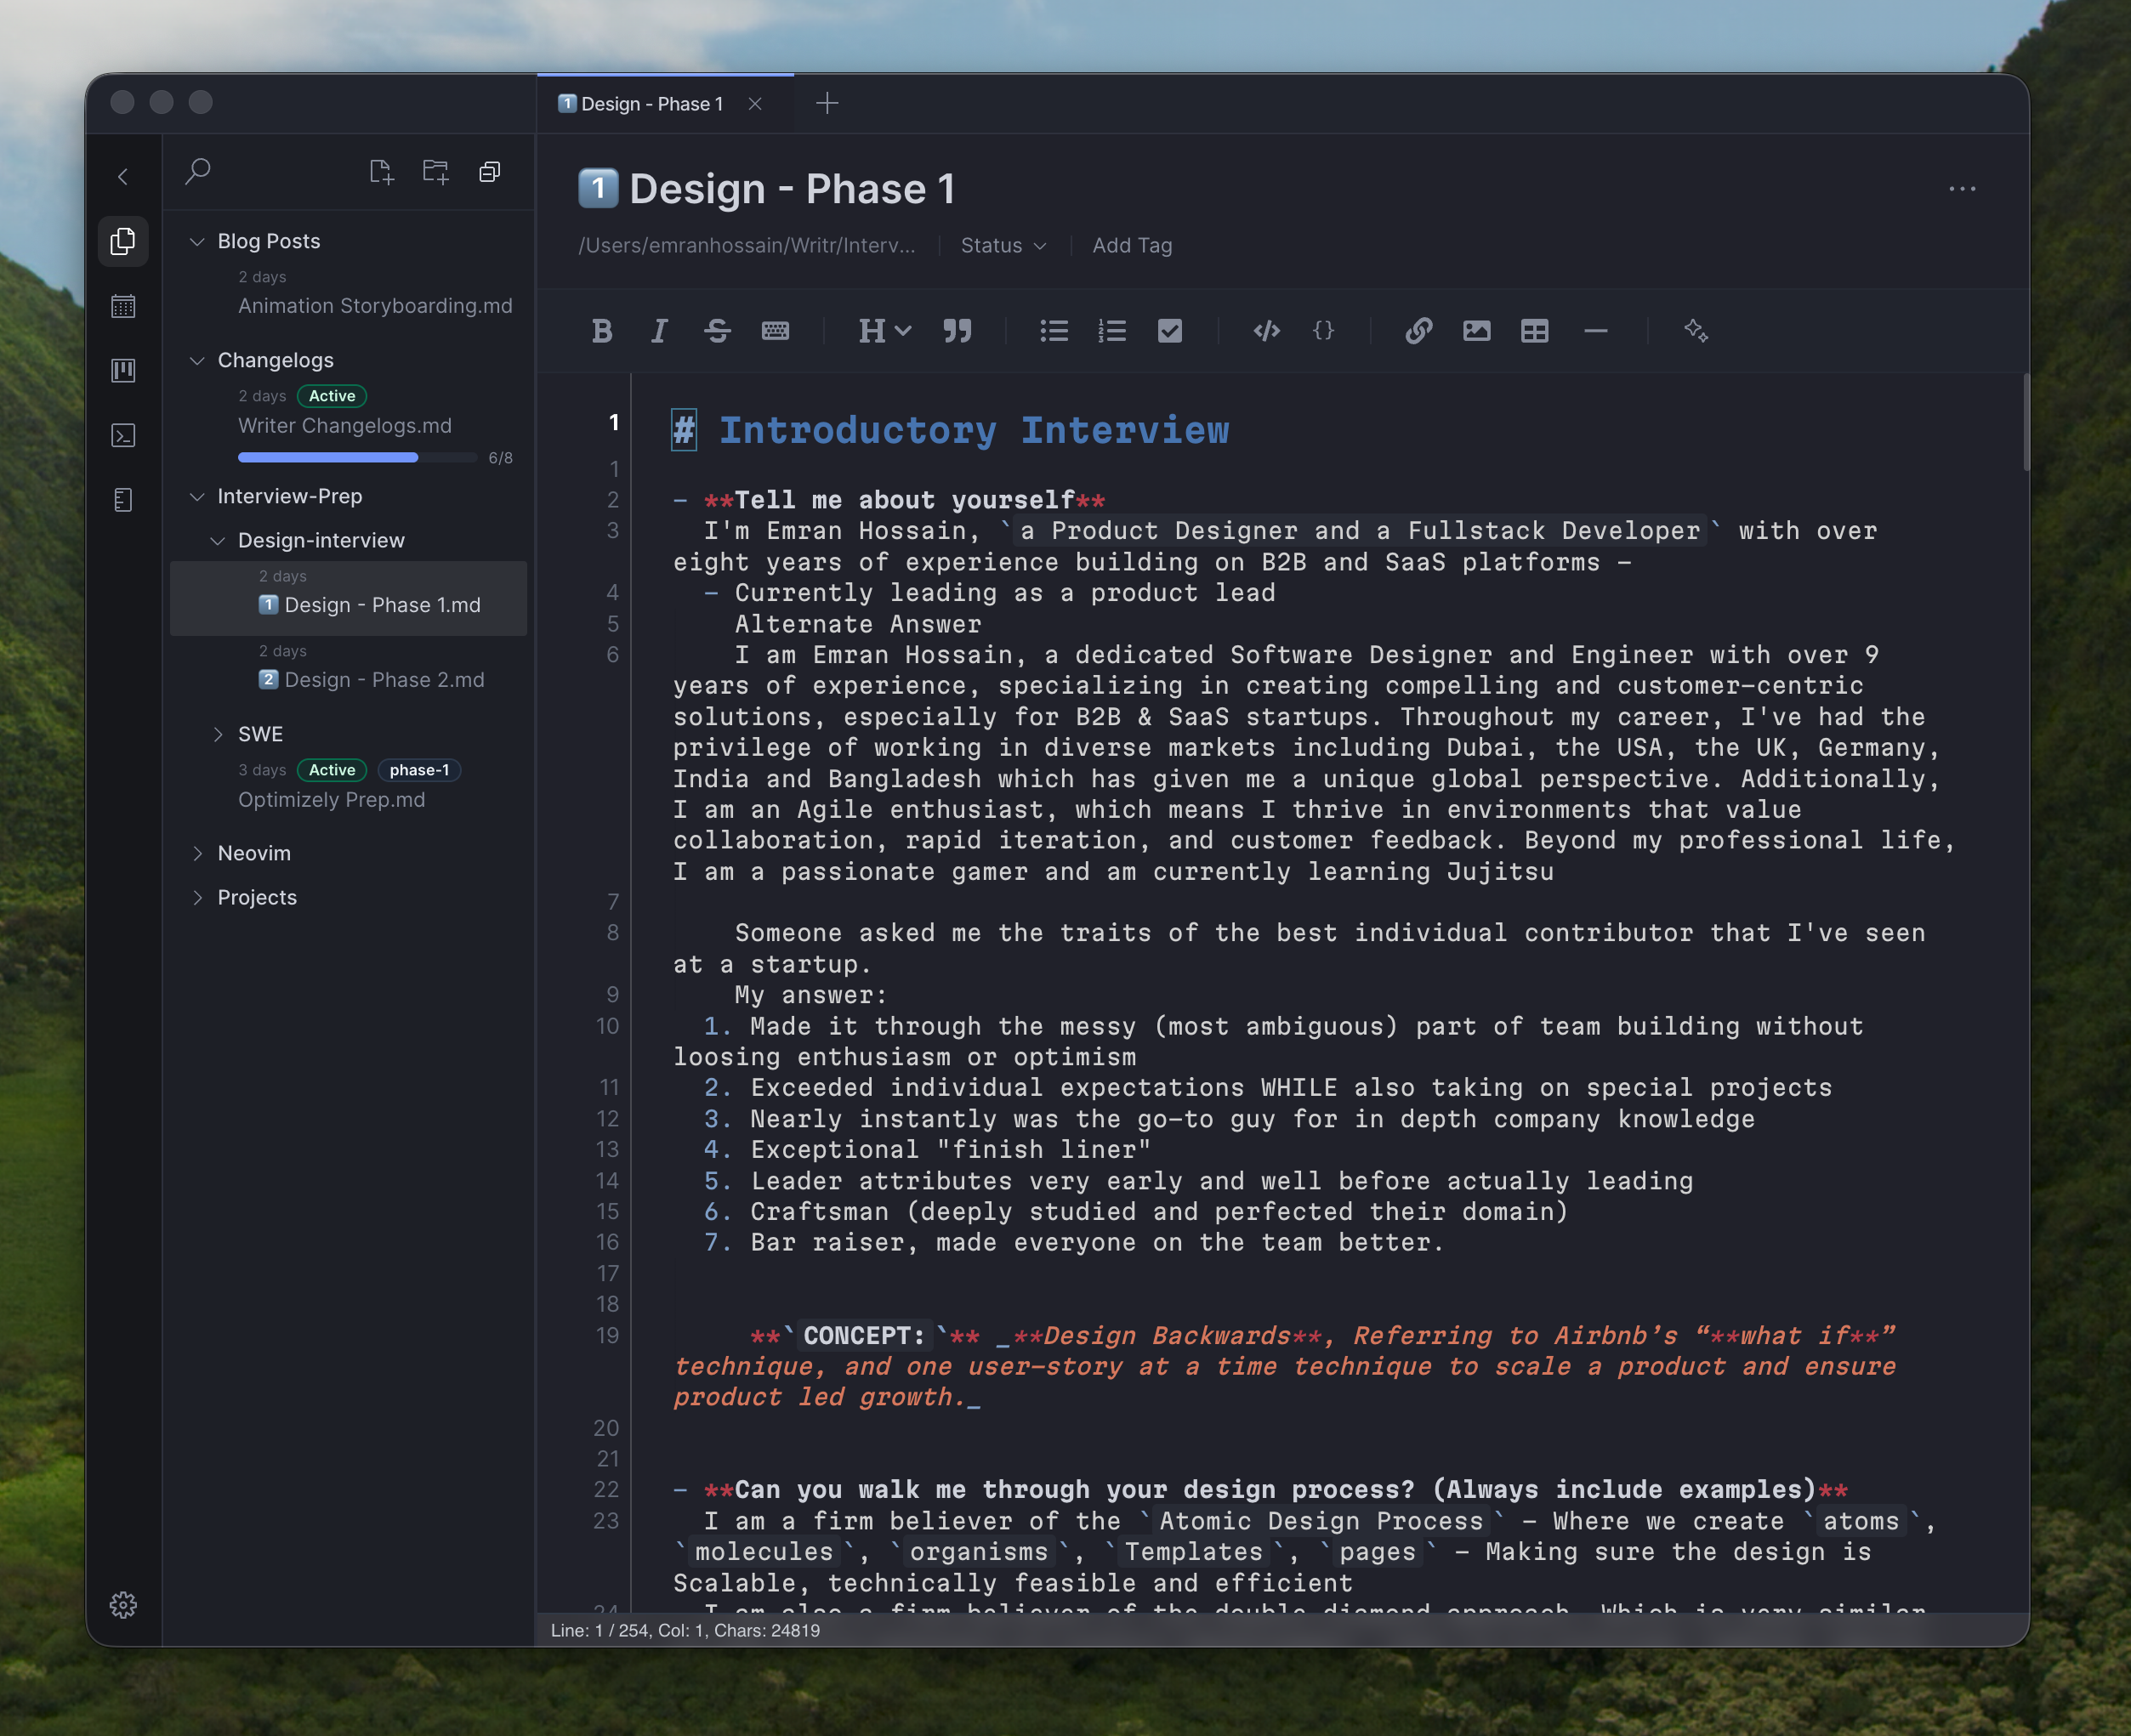Viewport: 2131px width, 1736px height.
Task: Switch to the Design - Phase 1 tab
Action: 652,104
